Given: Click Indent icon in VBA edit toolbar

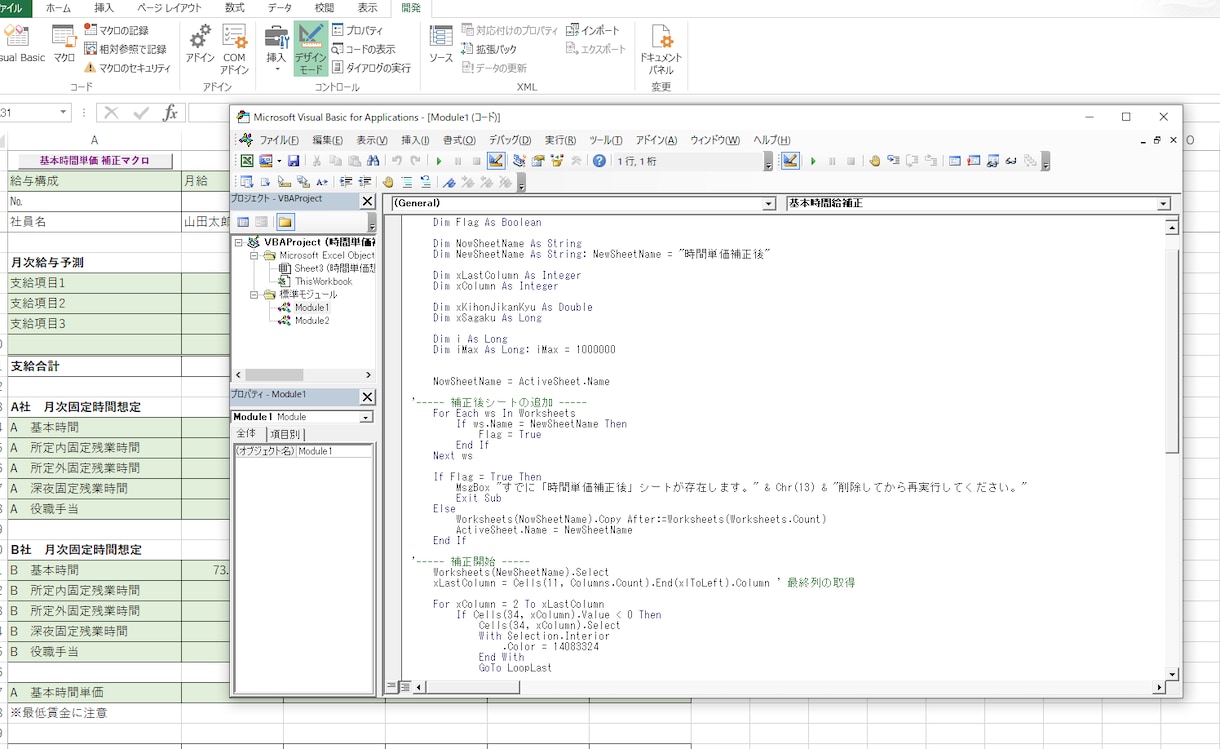Looking at the screenshot, I should (346, 182).
